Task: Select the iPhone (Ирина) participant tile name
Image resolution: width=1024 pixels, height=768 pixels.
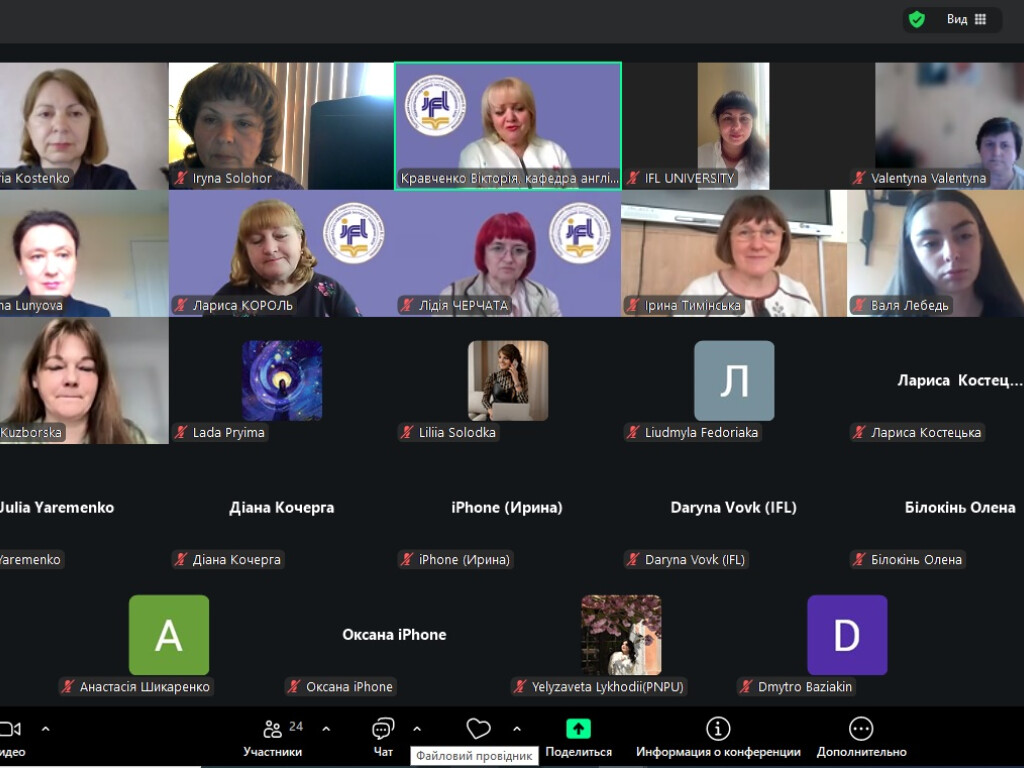Action: [x=507, y=507]
